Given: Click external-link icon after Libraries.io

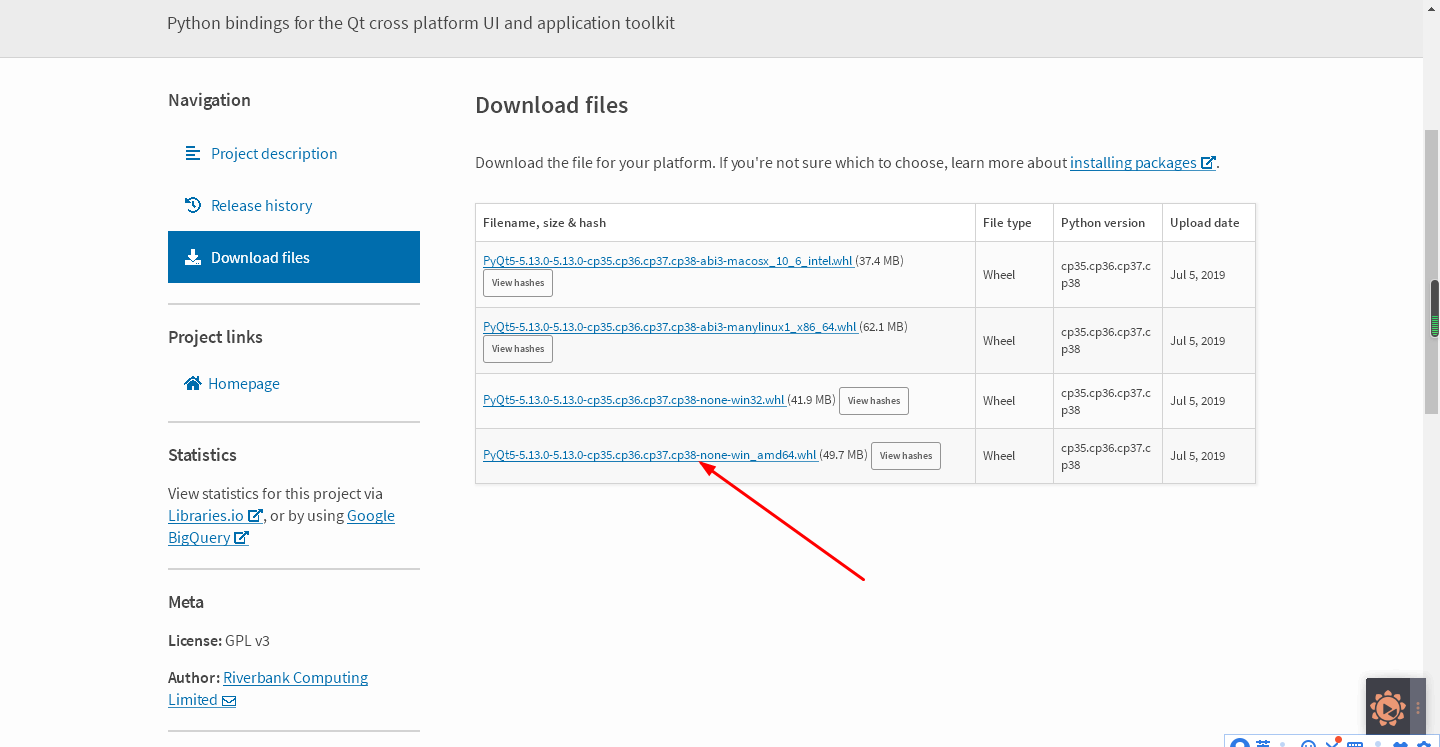Looking at the screenshot, I should pos(255,516).
